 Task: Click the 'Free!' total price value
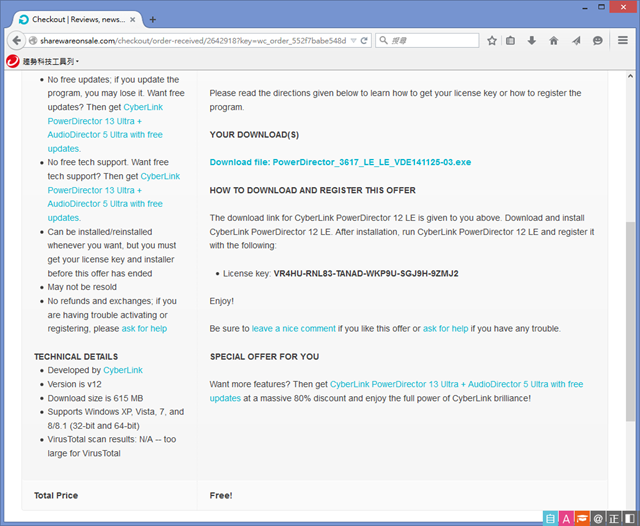click(x=221, y=496)
